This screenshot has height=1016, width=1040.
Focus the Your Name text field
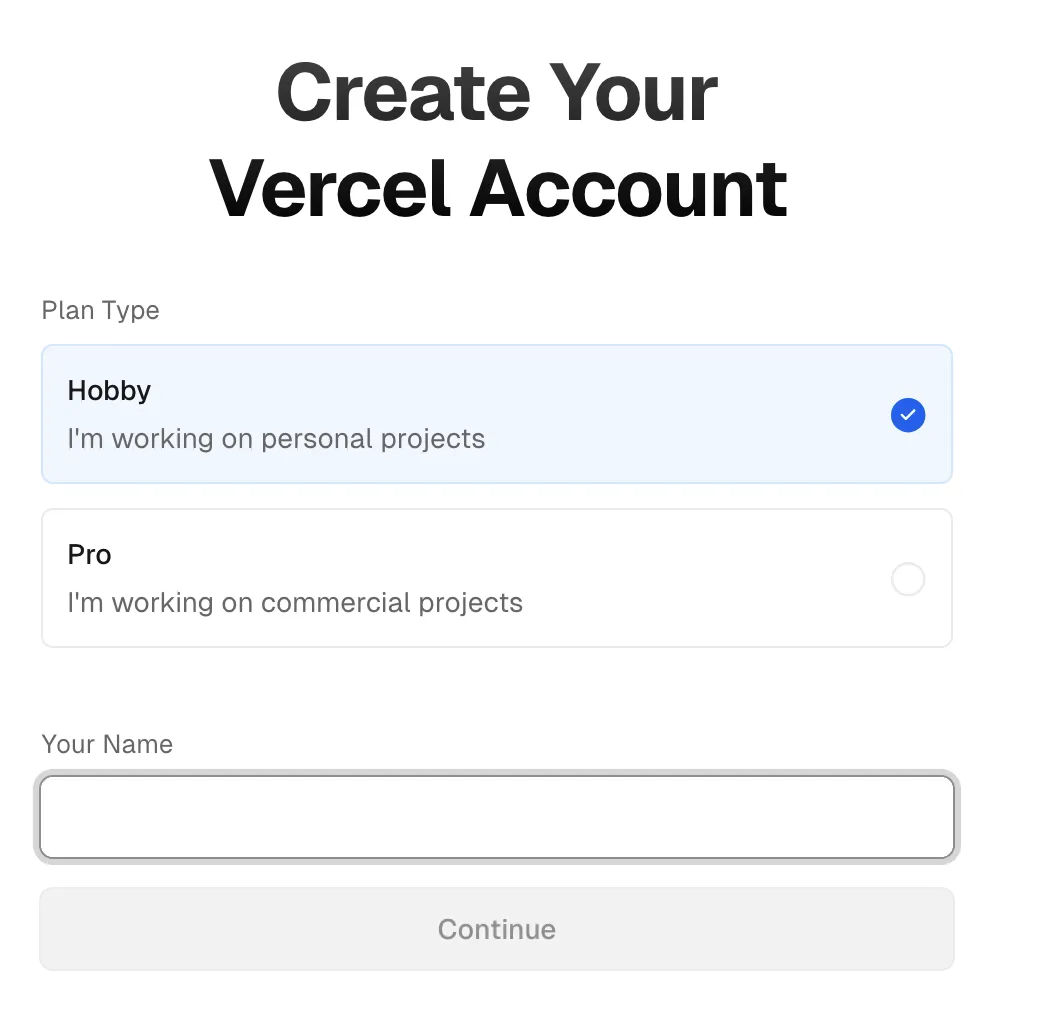[x=496, y=817]
